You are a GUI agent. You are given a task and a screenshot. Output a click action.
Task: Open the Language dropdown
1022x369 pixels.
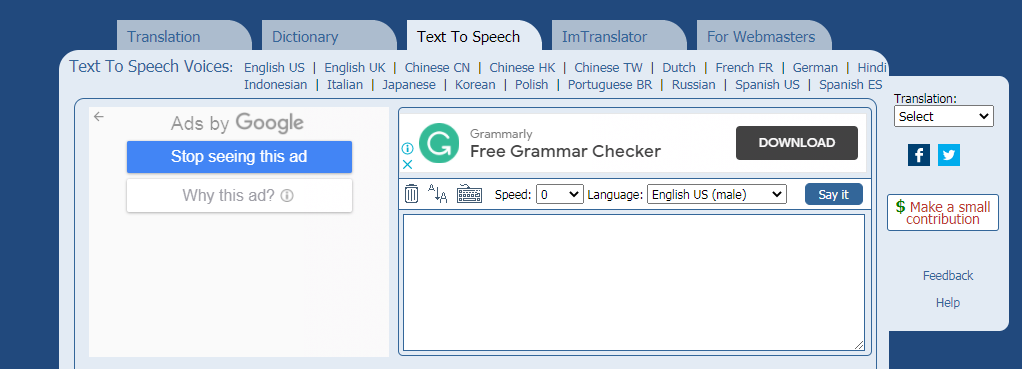pos(717,194)
